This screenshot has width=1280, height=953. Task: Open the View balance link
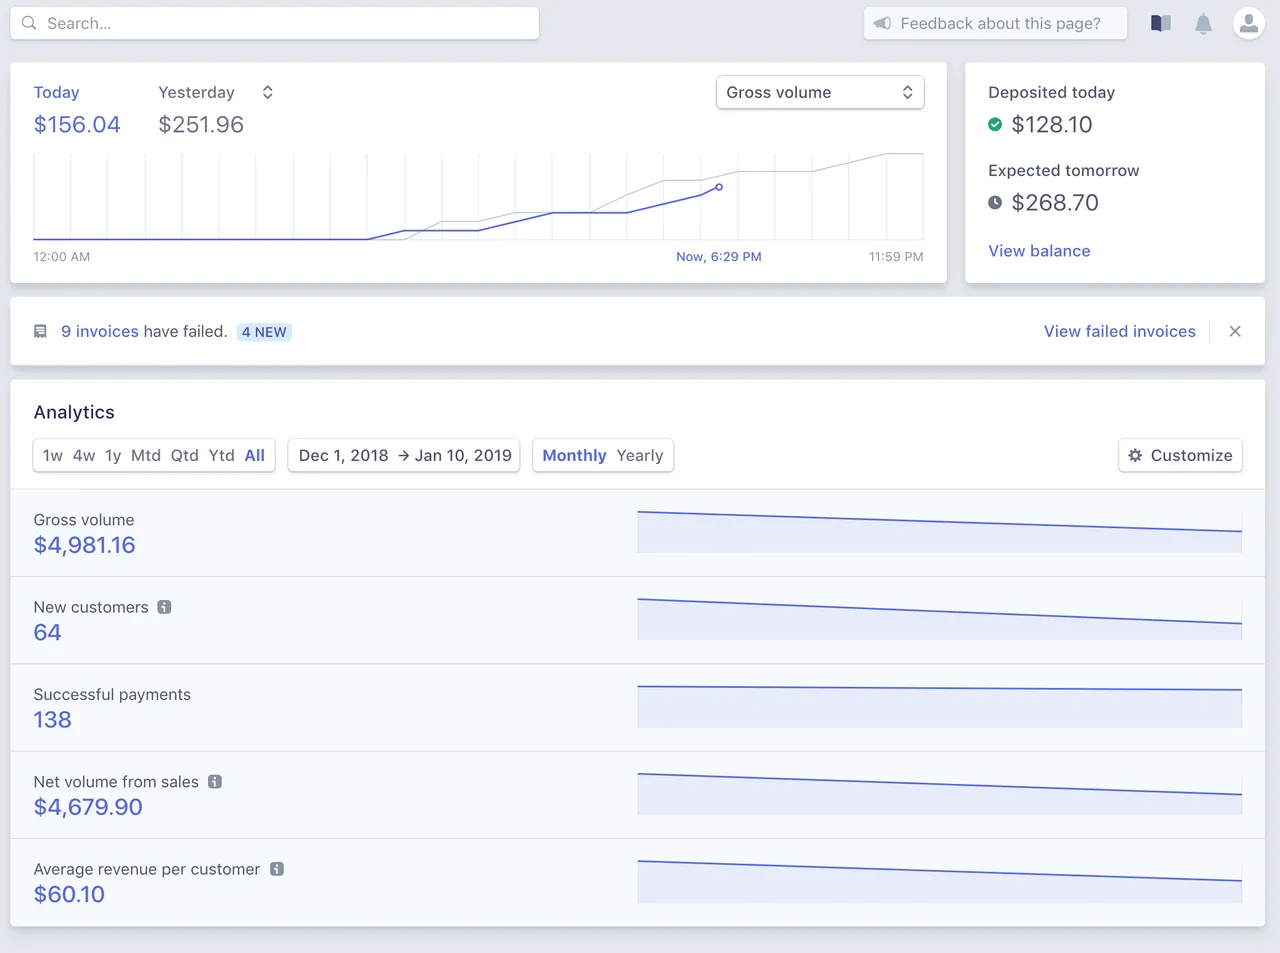click(1039, 251)
